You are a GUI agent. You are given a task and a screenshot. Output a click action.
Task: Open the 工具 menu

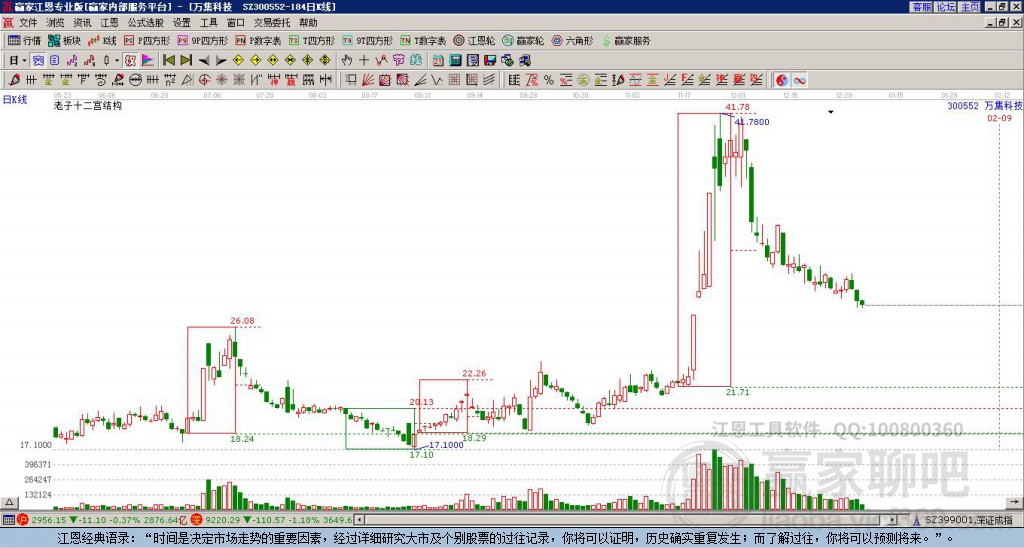click(x=209, y=23)
